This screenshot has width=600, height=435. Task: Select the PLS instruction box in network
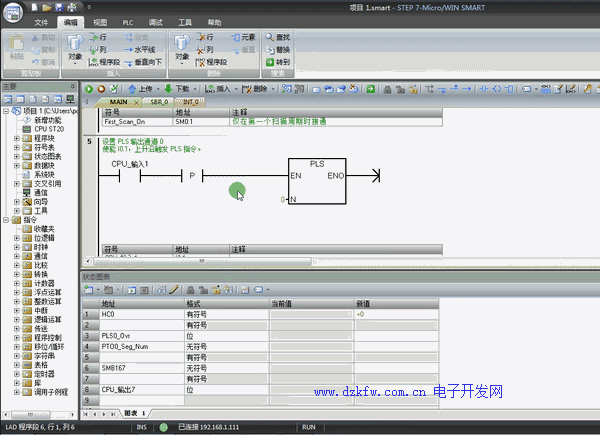(317, 181)
